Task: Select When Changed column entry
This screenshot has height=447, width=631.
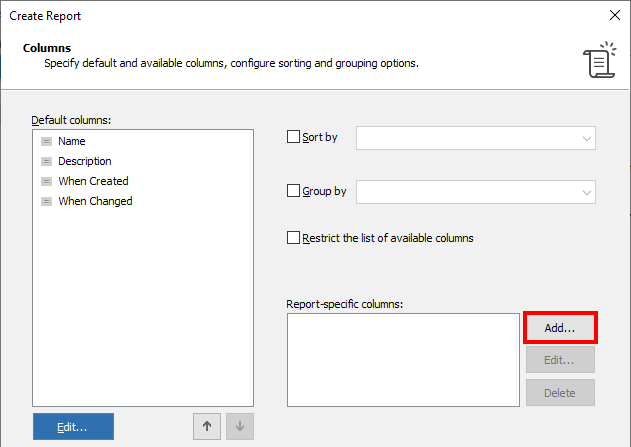Action: click(x=95, y=201)
